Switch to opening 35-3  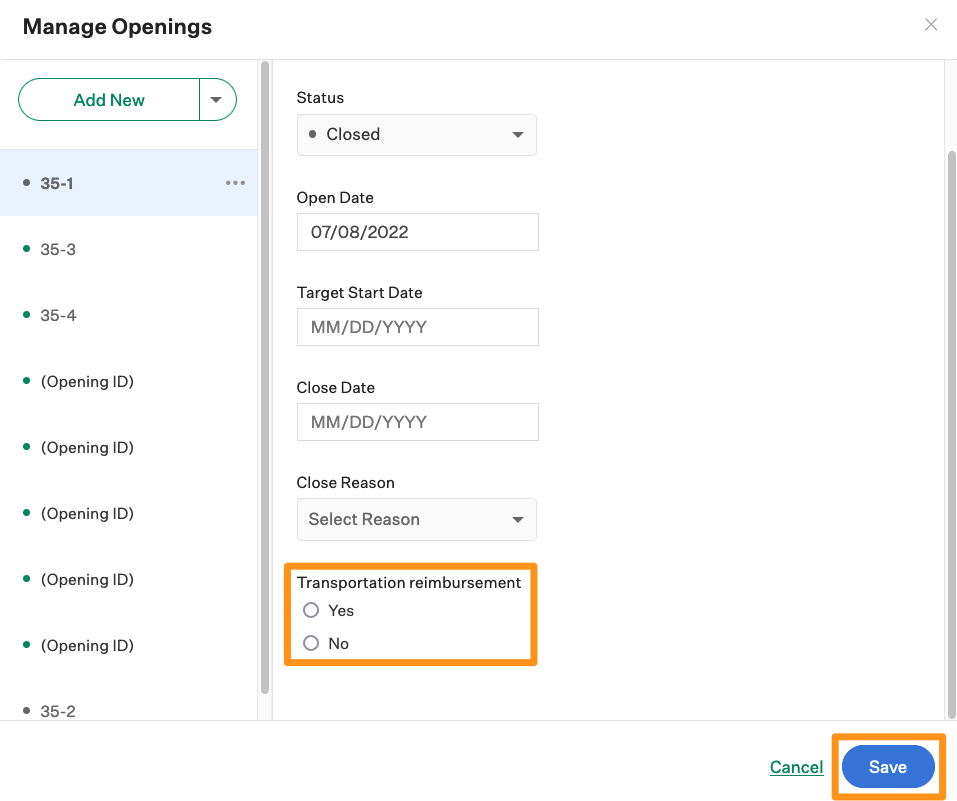tap(57, 248)
